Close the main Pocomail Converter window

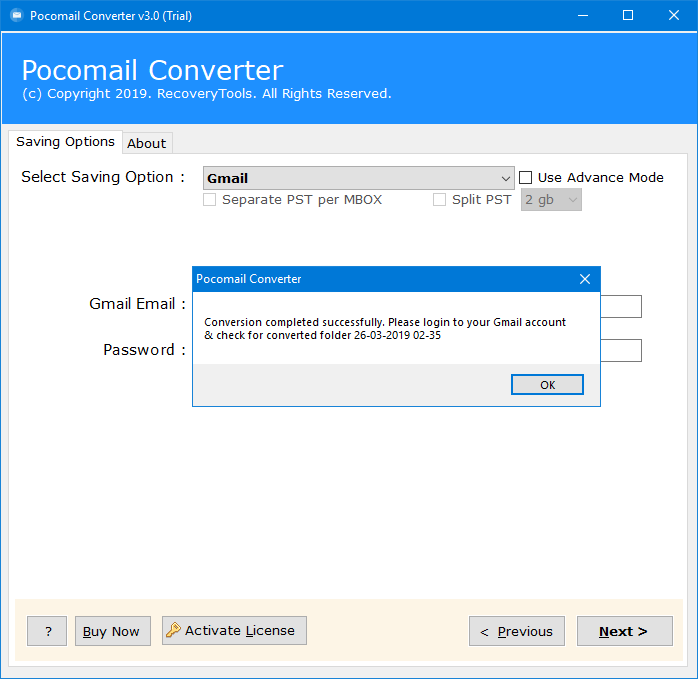(x=674, y=16)
